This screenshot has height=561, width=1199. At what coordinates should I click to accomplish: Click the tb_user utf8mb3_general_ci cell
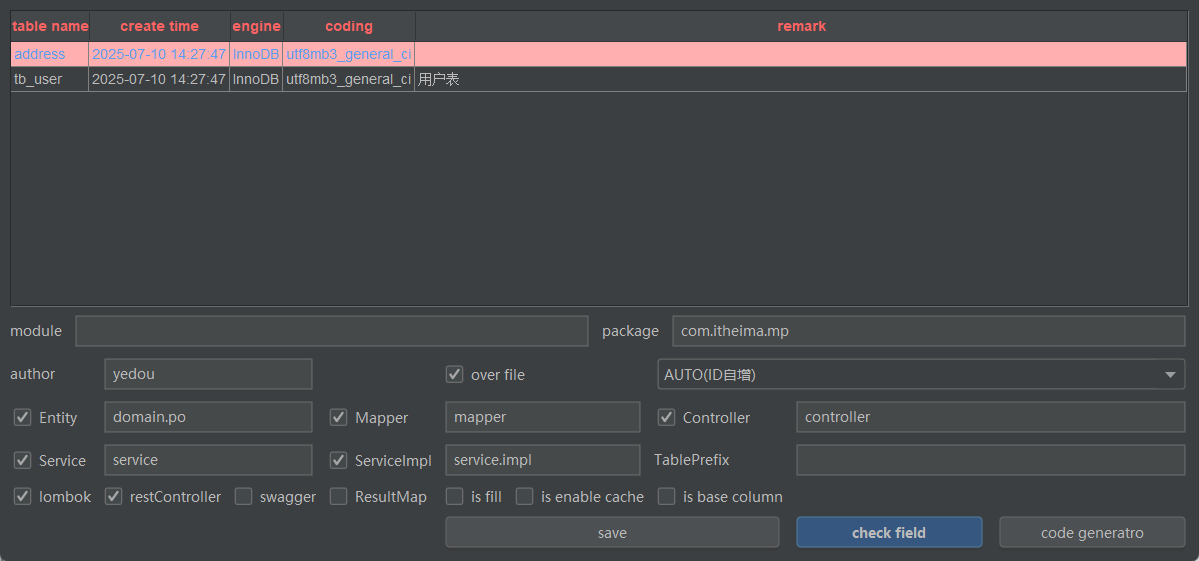coord(349,79)
